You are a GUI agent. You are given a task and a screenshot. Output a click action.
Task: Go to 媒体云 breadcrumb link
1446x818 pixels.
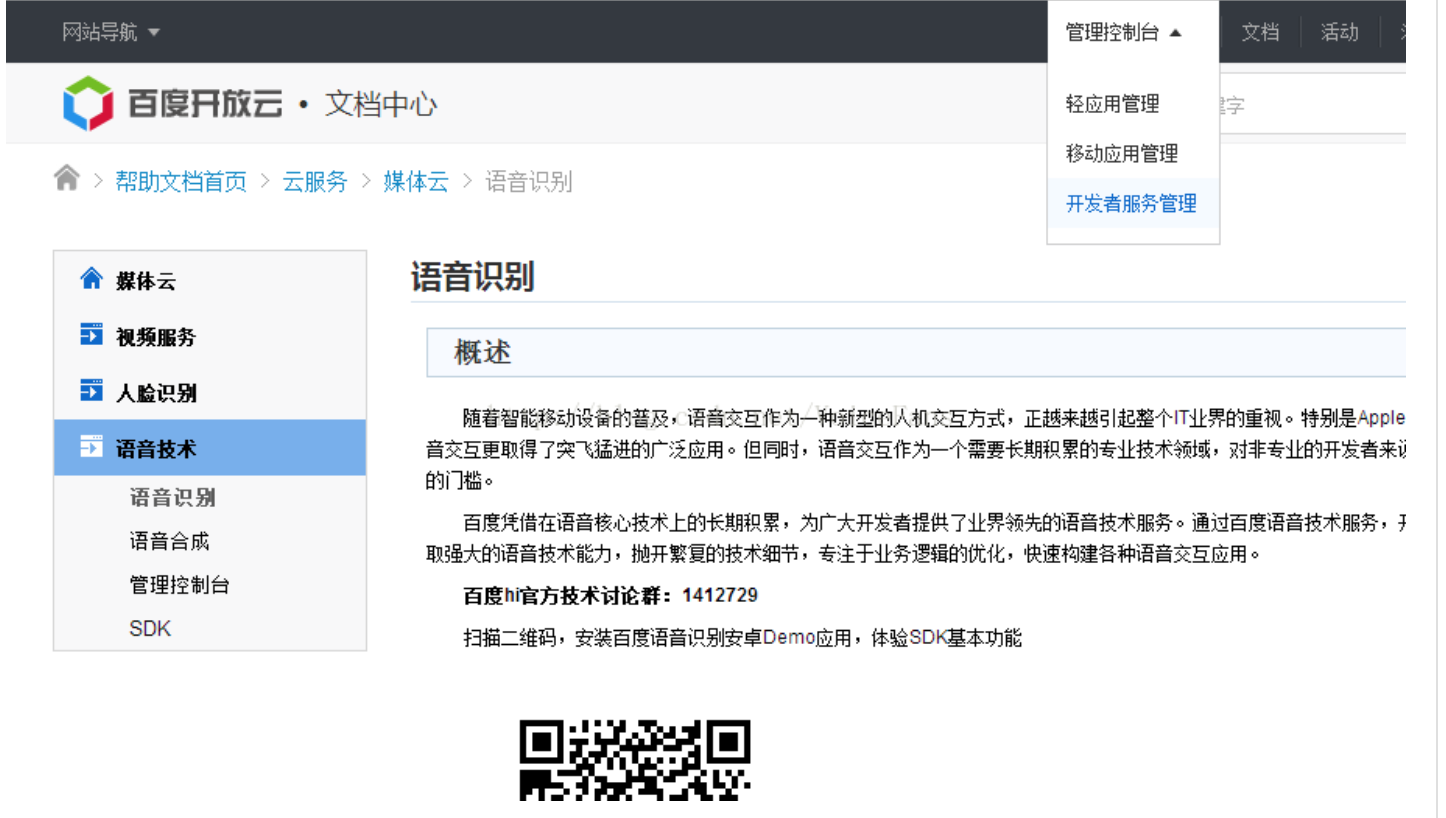pyautogui.click(x=416, y=181)
